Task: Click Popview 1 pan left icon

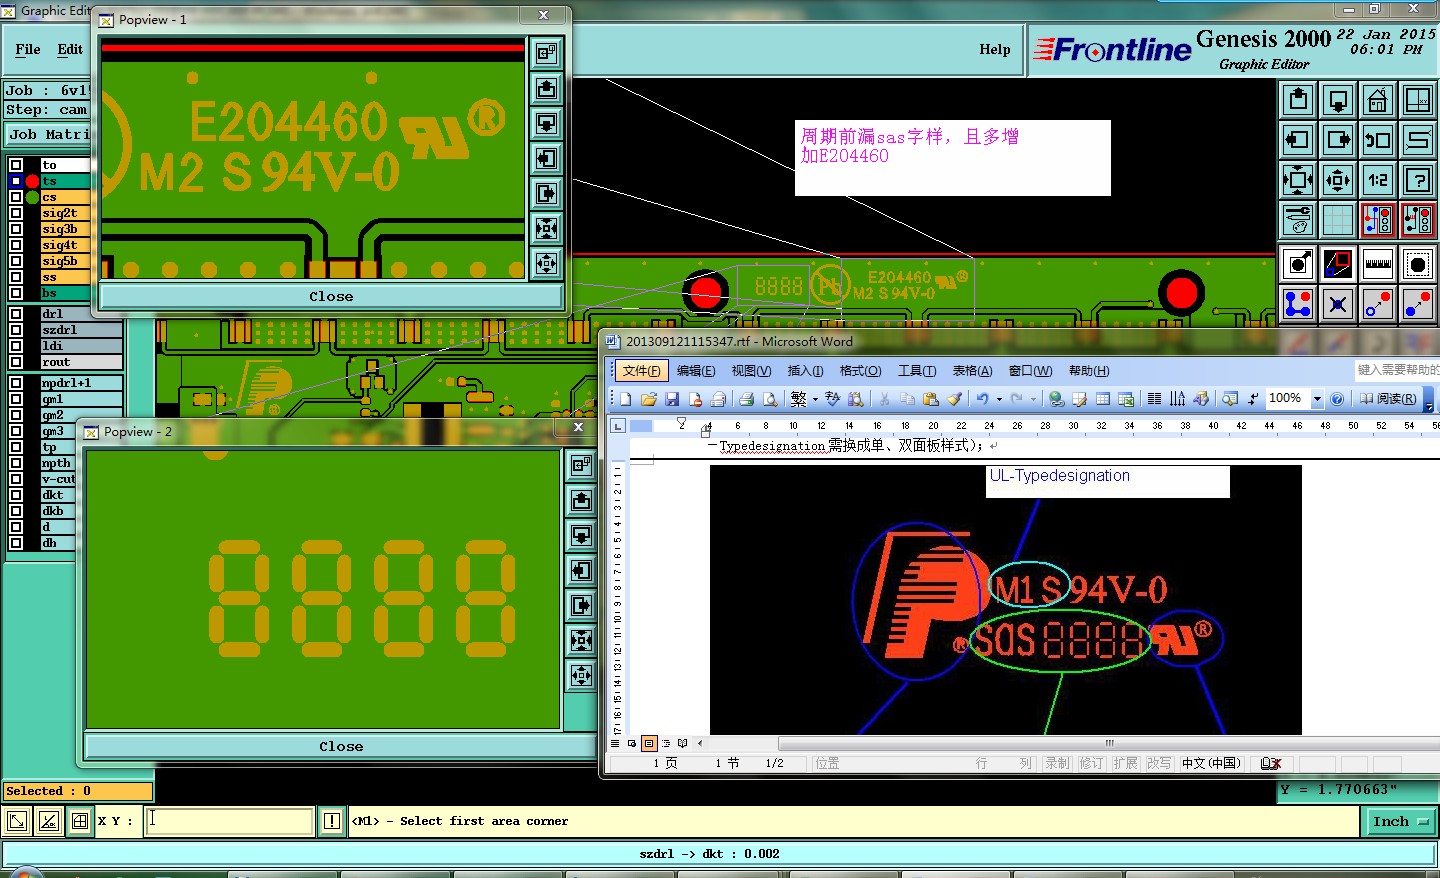Action: tap(546, 158)
